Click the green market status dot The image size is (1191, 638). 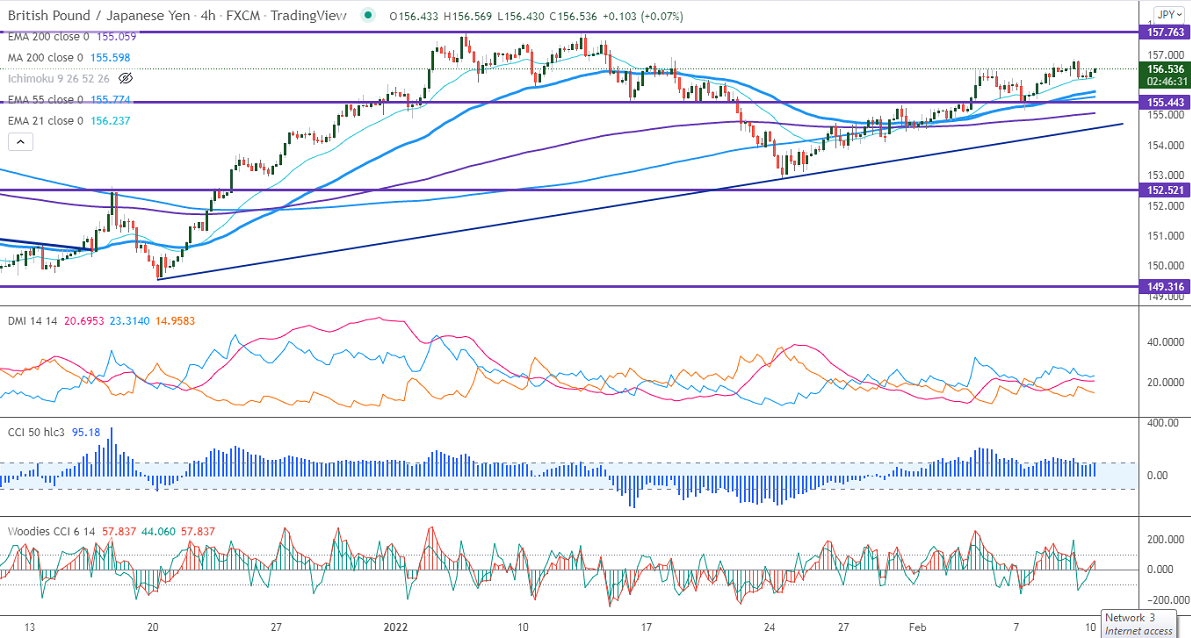tap(368, 15)
